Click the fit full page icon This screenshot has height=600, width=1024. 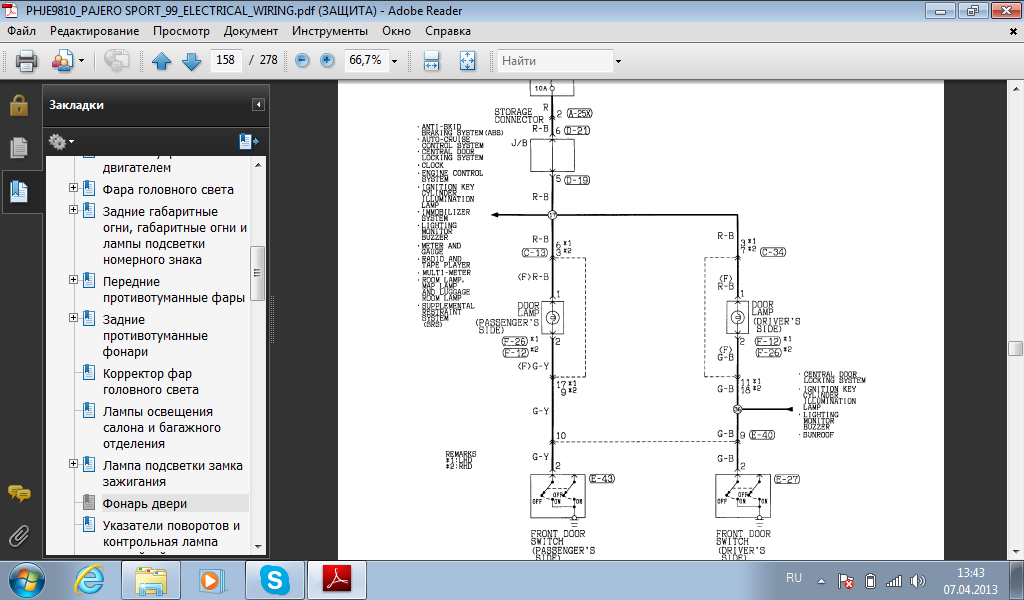pyautogui.click(x=466, y=61)
